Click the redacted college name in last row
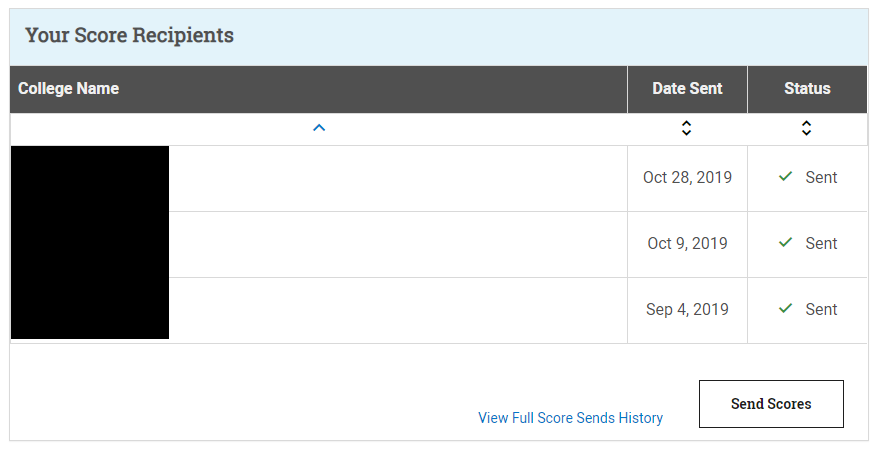Viewport: 879px width, 451px height. click(x=90, y=309)
